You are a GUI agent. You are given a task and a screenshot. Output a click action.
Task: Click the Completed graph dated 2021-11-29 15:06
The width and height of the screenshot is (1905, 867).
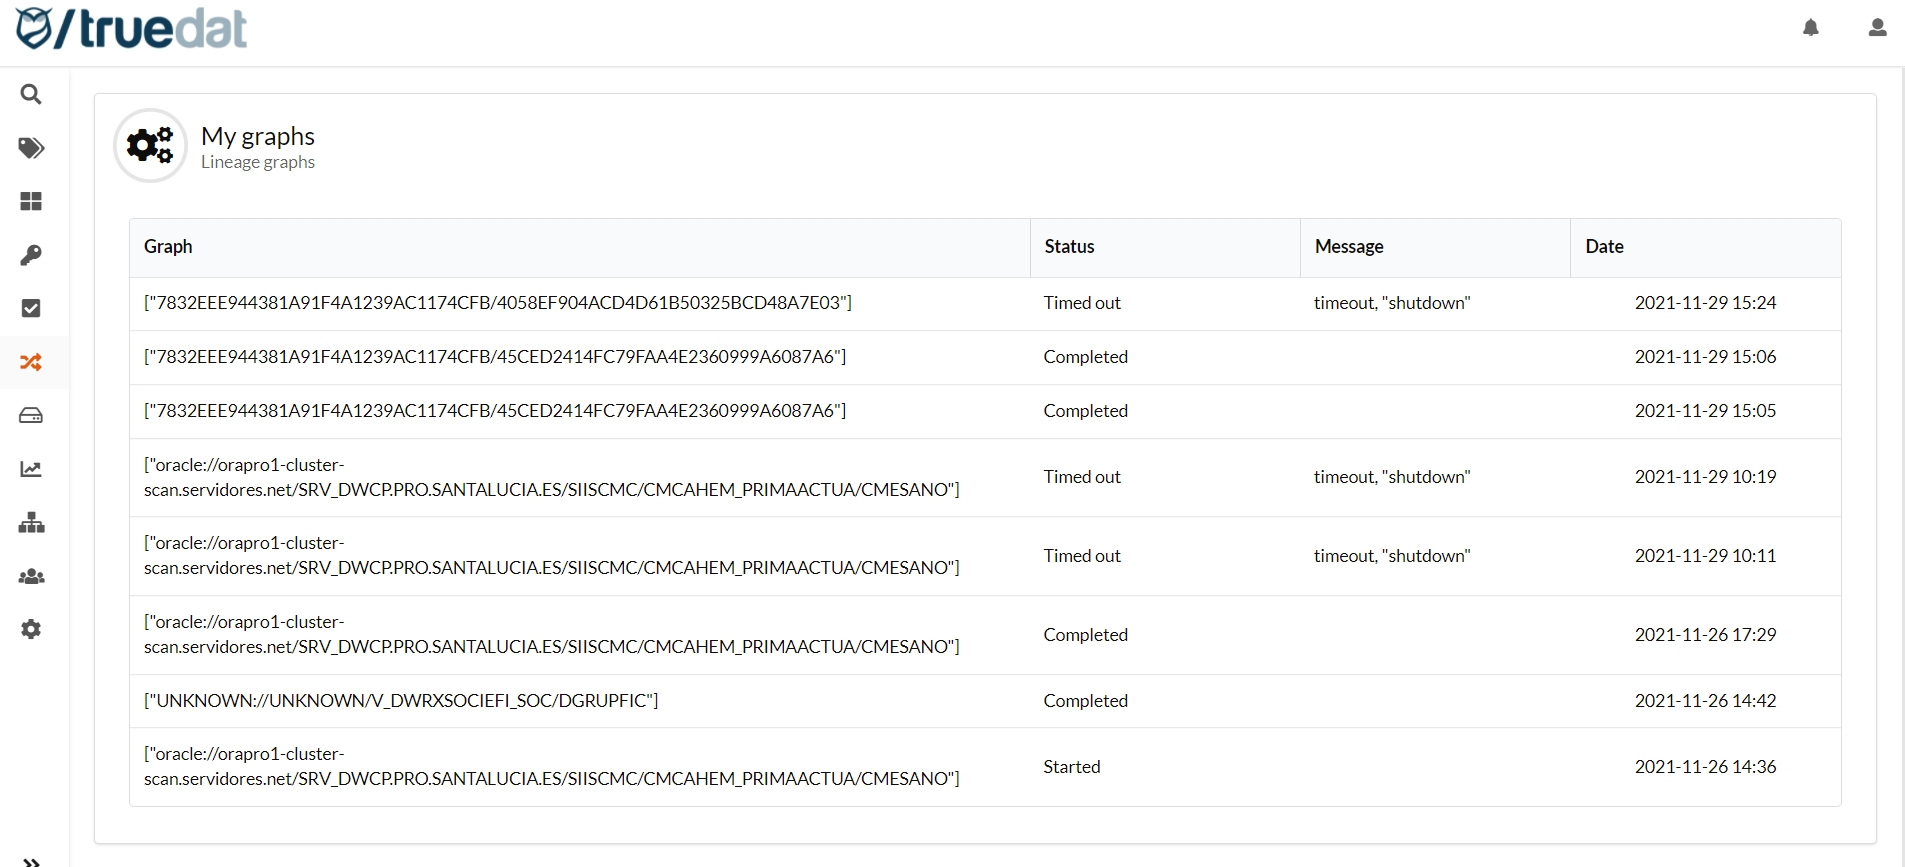coord(494,357)
